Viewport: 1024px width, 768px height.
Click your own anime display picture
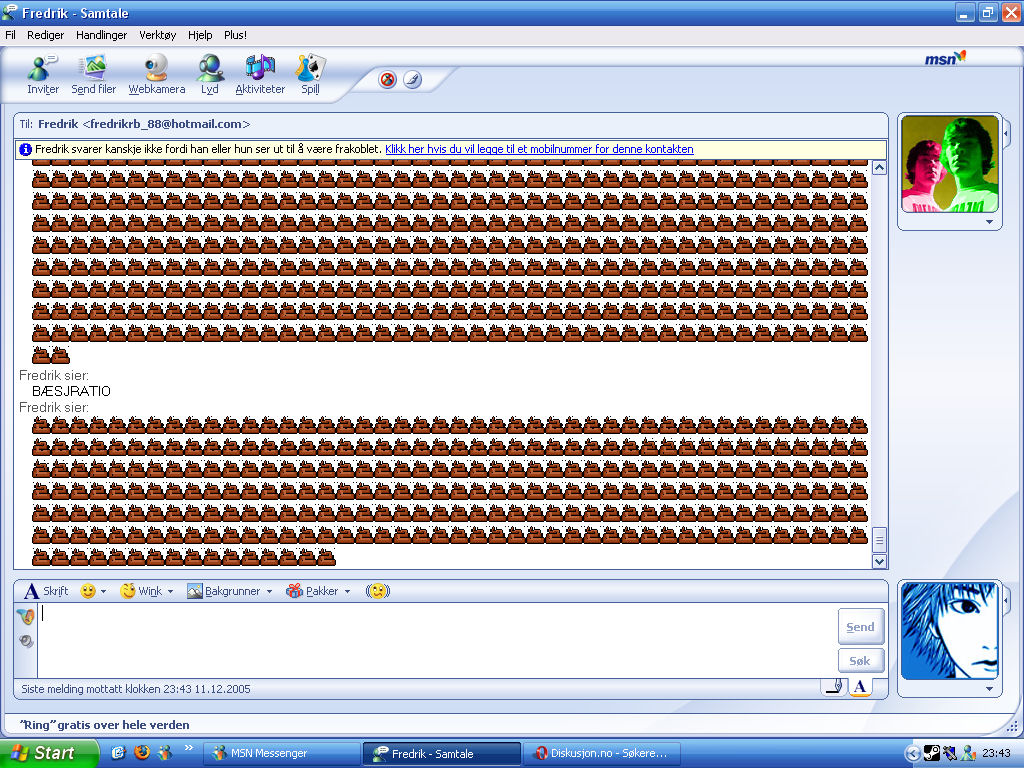[x=950, y=631]
